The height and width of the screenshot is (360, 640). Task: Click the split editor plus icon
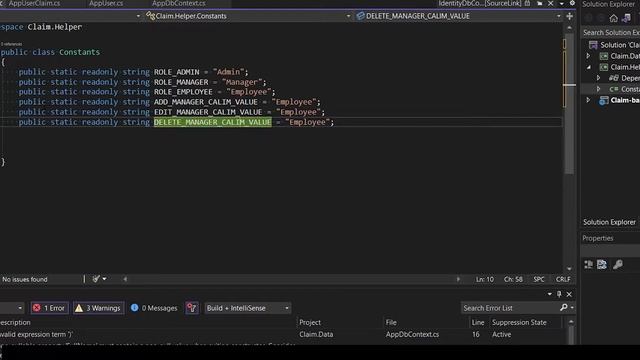[x=569, y=16]
